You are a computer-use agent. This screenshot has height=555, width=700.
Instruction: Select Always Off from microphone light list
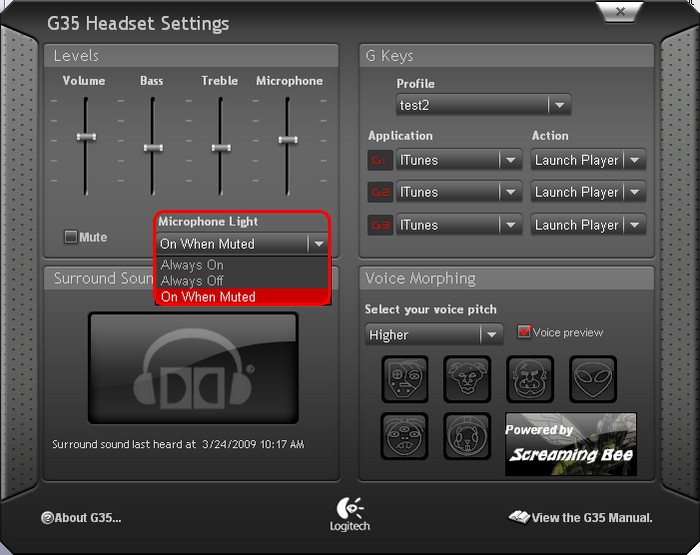243,281
